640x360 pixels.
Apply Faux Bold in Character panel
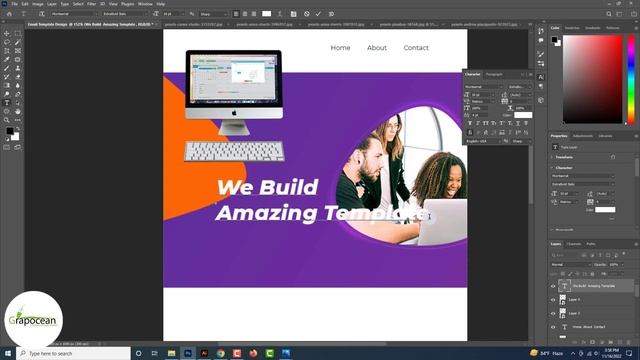[x=470, y=123]
